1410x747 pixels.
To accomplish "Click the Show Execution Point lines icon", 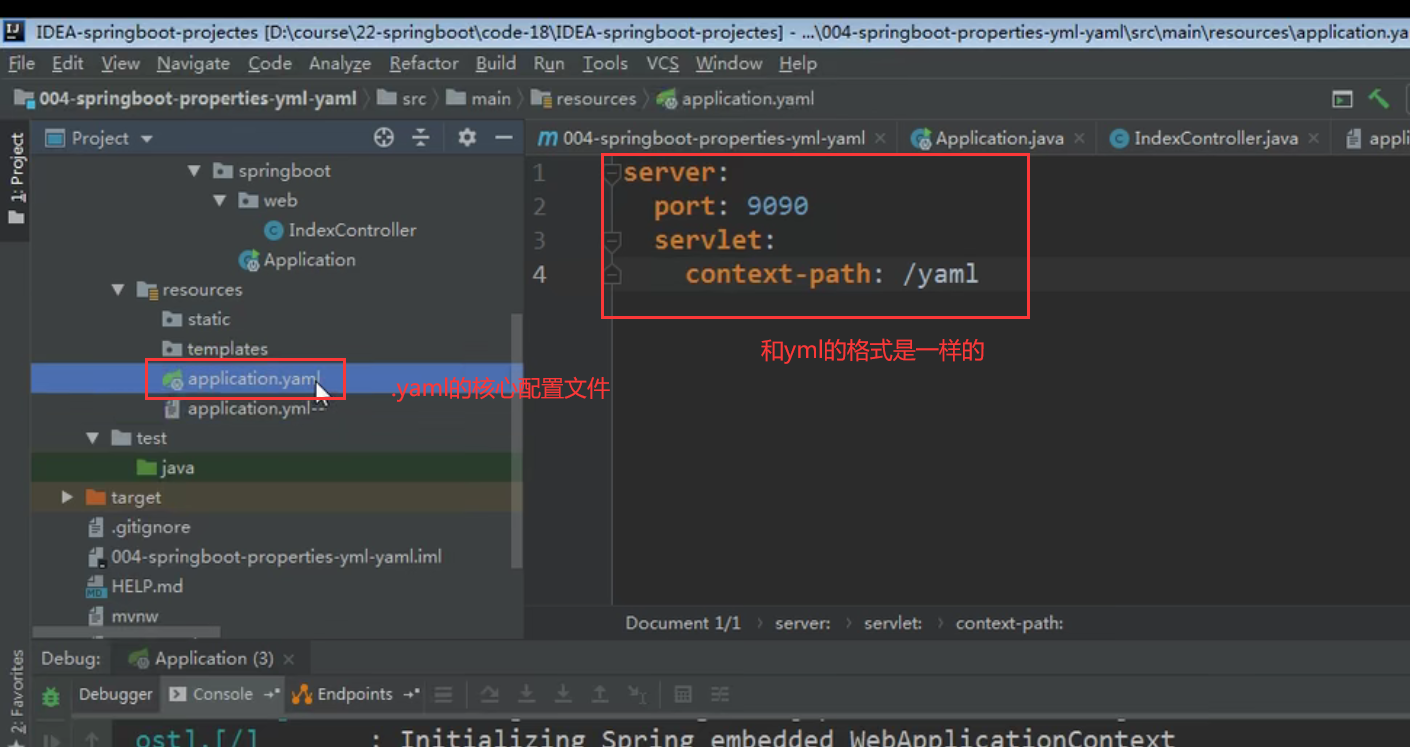I will (x=444, y=694).
